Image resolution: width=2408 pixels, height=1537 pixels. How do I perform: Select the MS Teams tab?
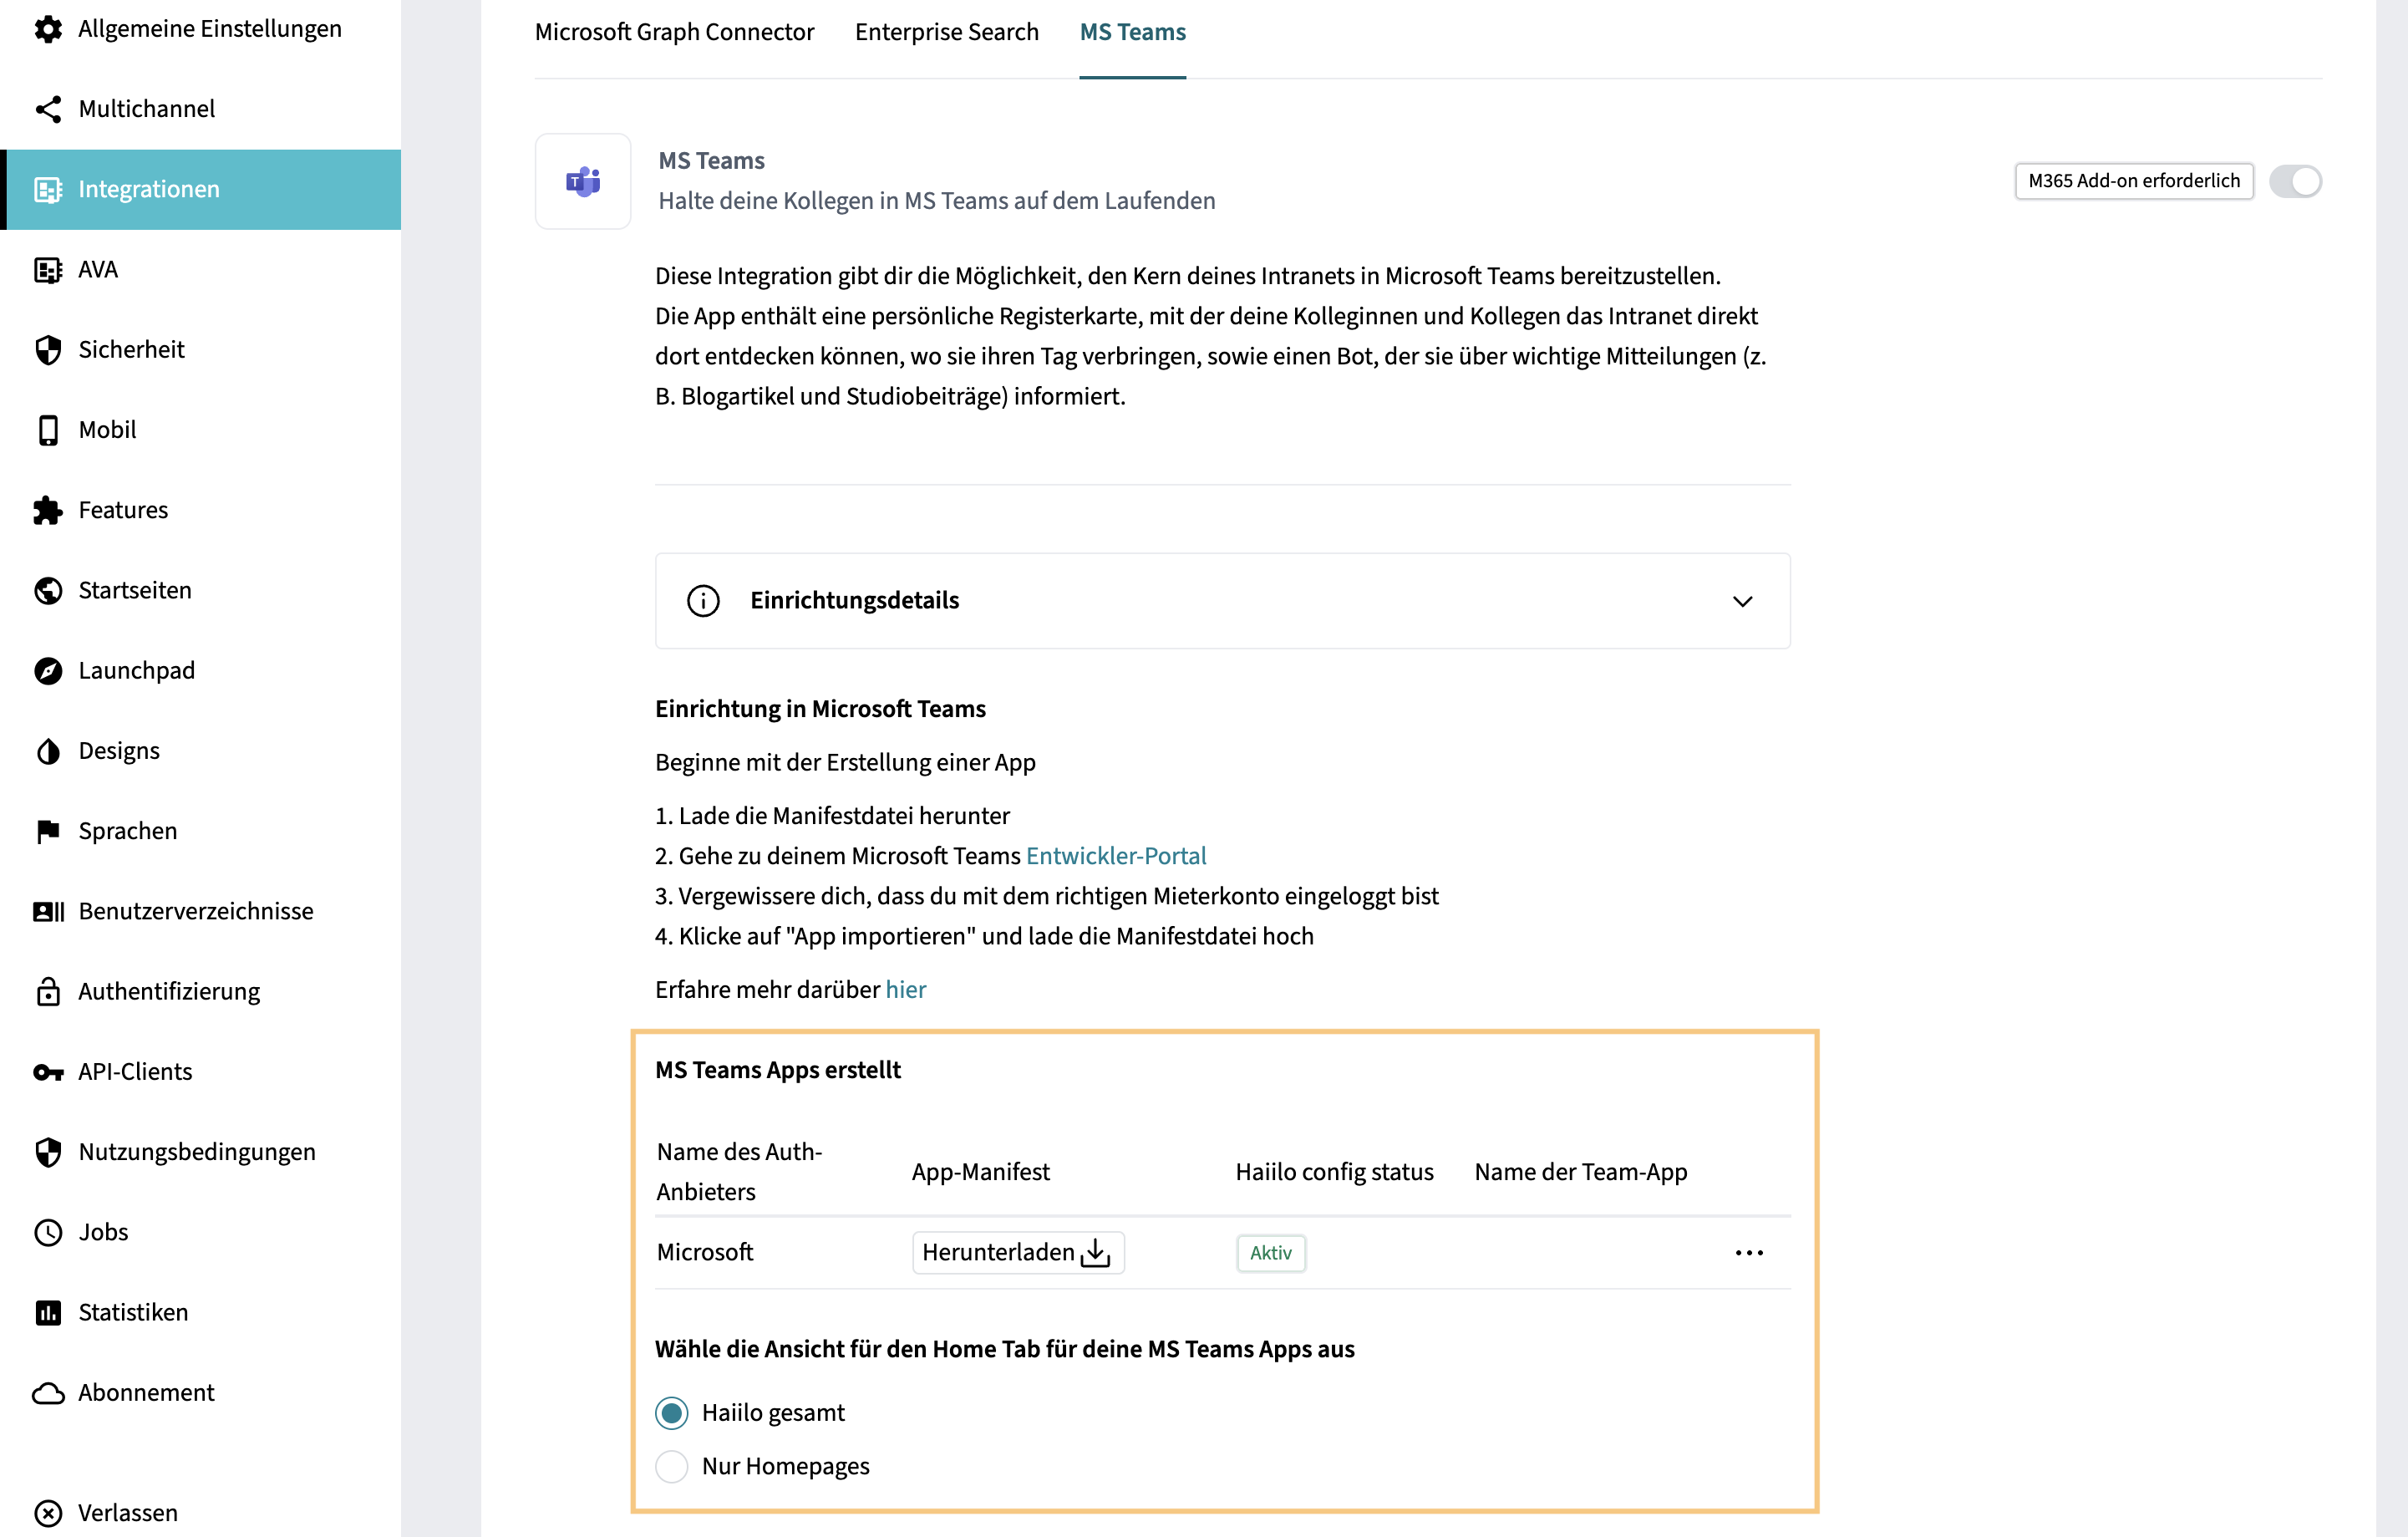coord(1132,32)
